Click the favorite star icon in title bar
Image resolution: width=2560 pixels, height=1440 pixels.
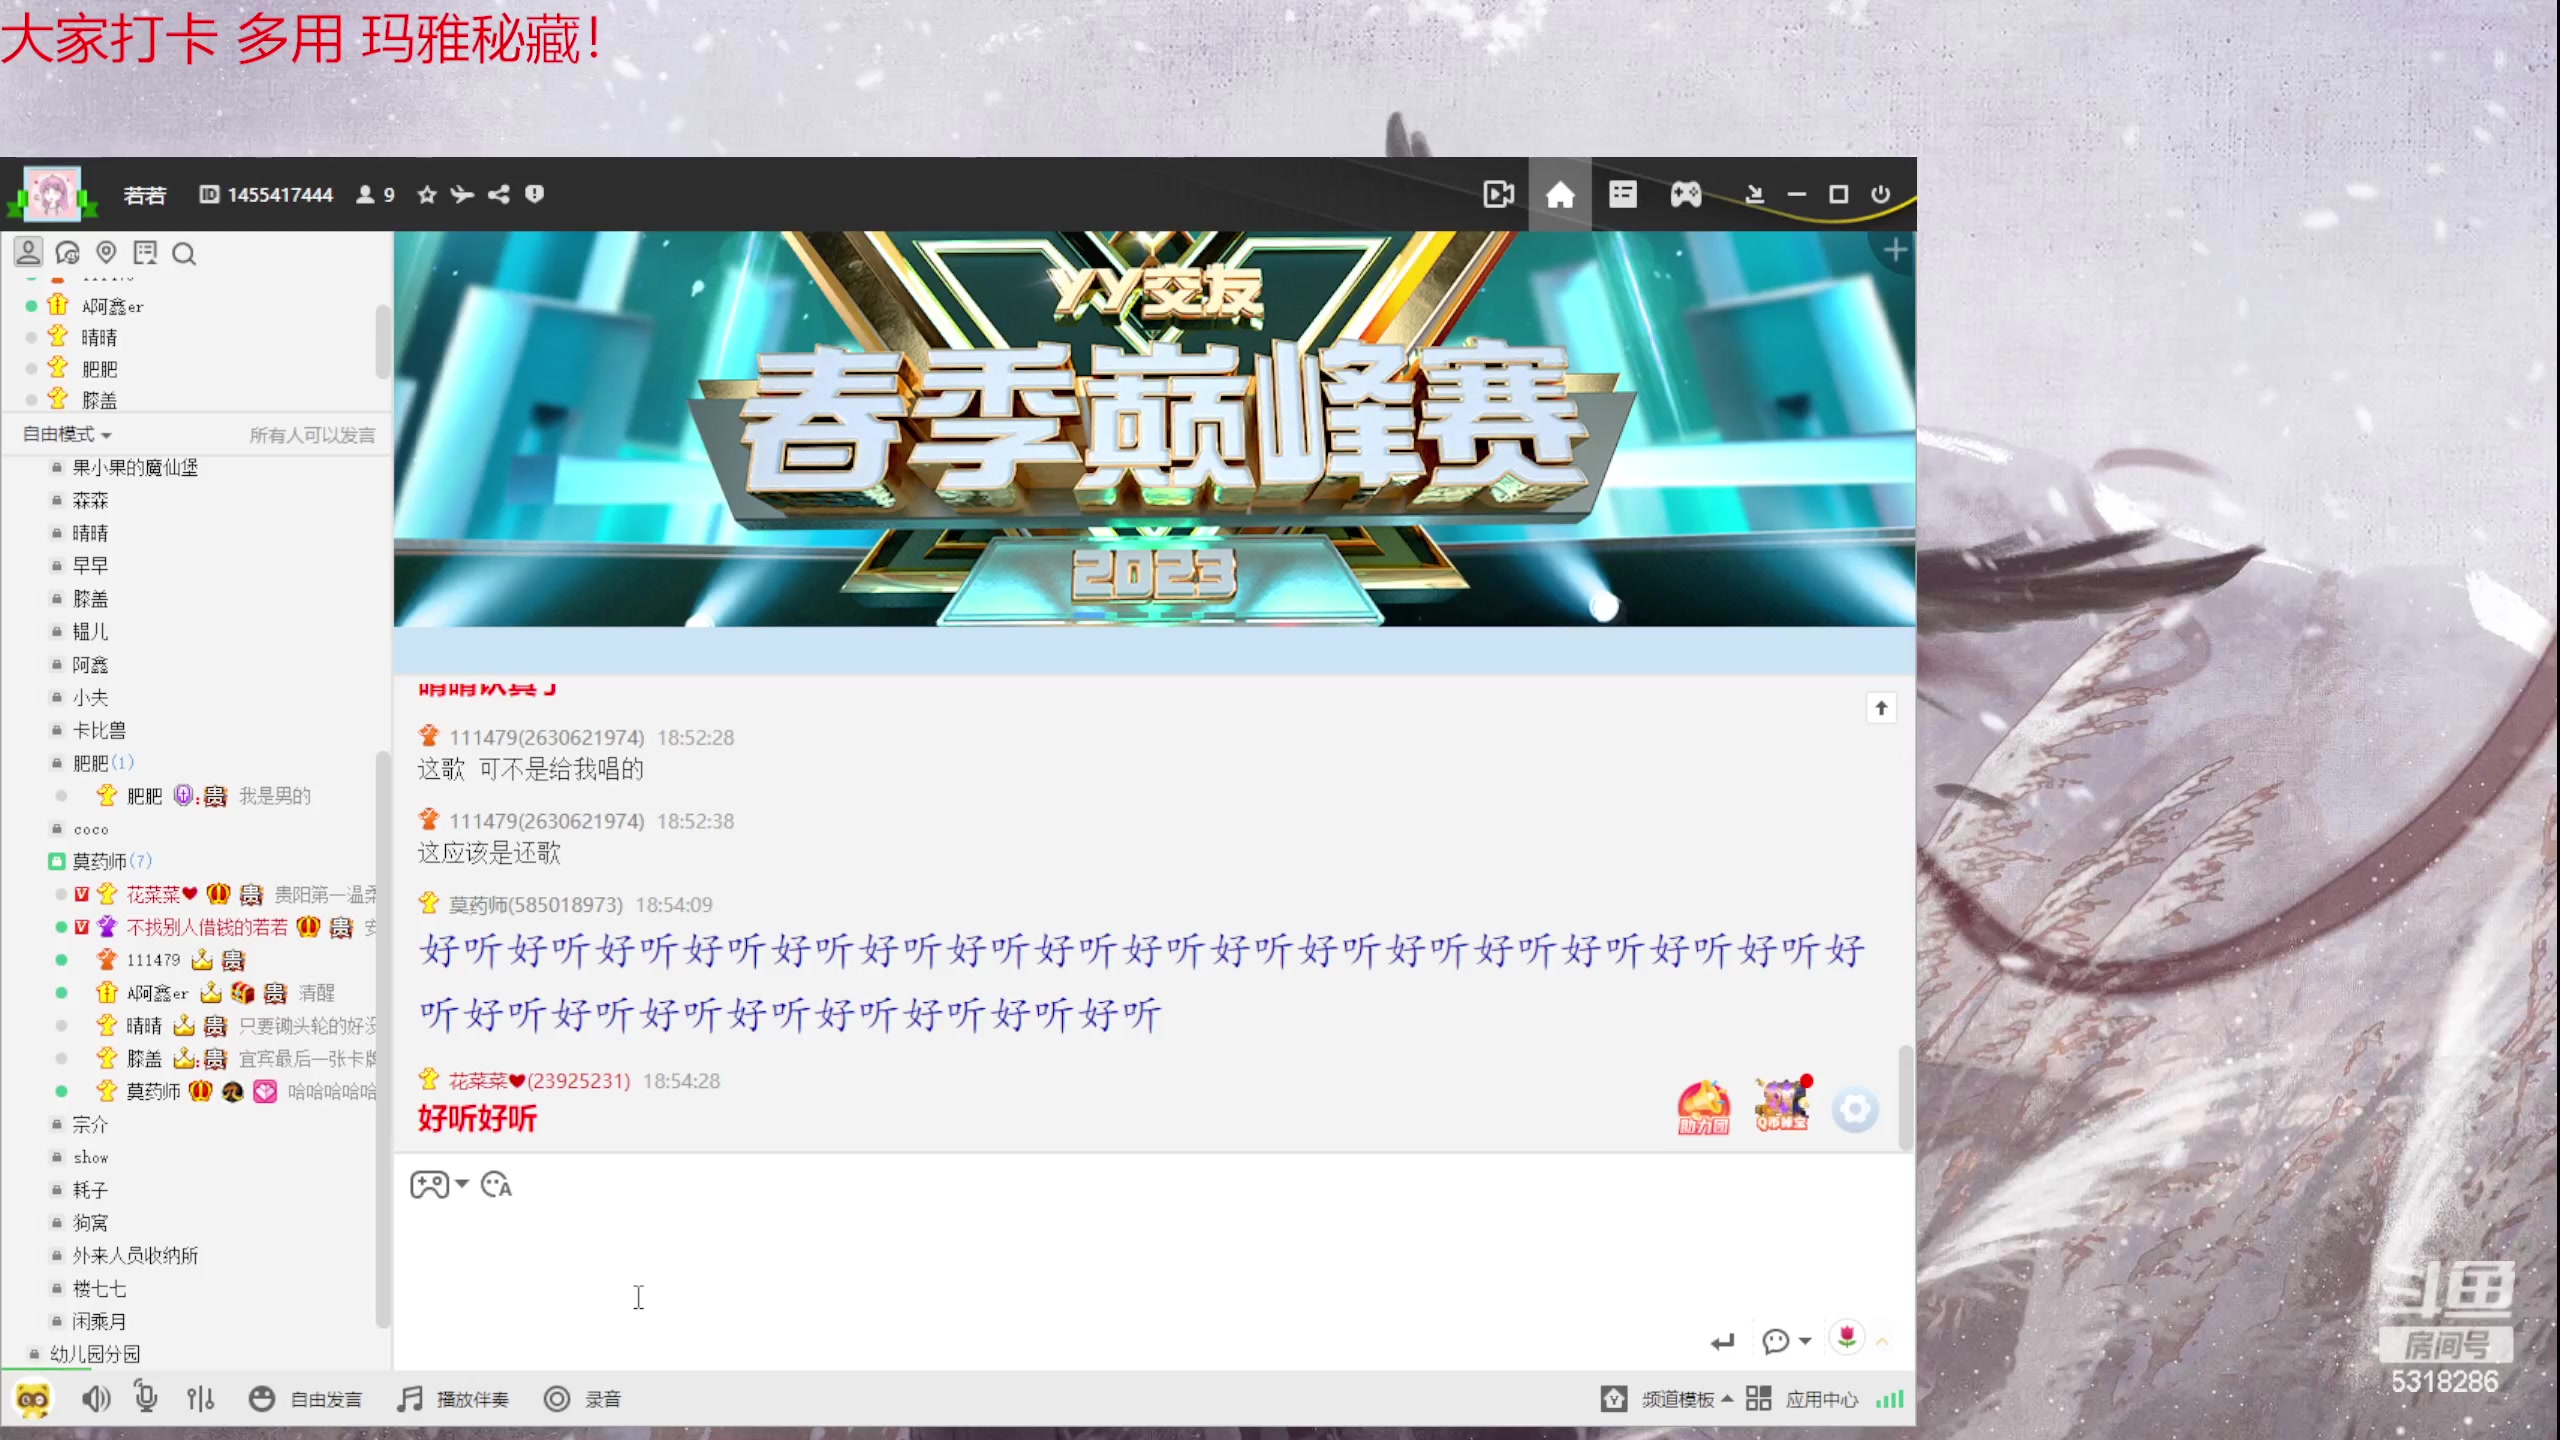427,194
